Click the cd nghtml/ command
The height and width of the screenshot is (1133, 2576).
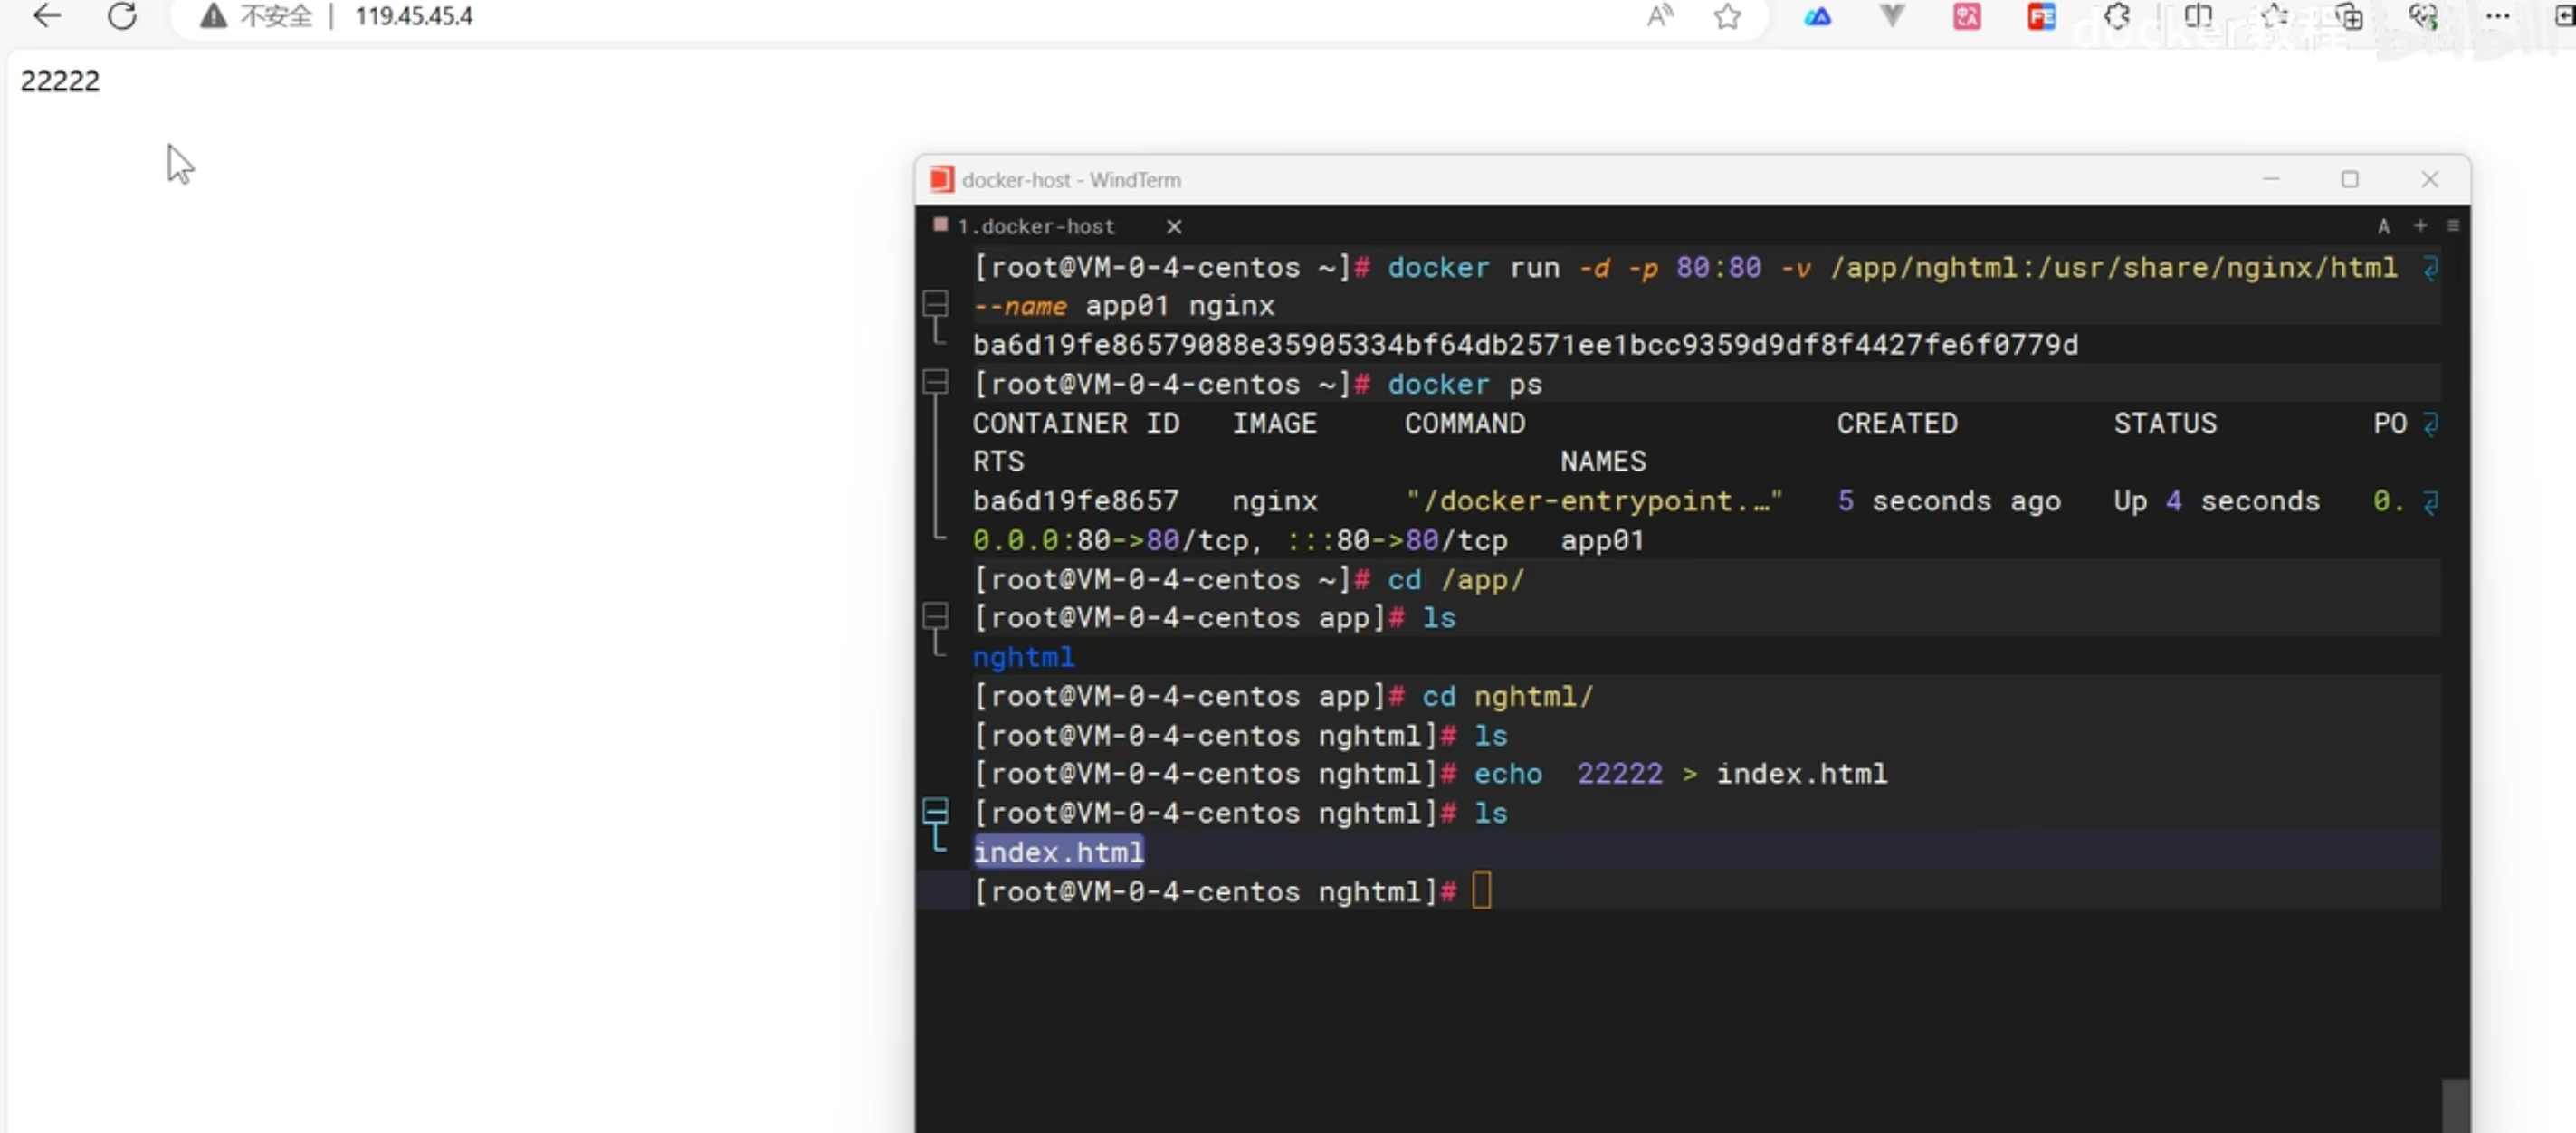pos(1507,696)
